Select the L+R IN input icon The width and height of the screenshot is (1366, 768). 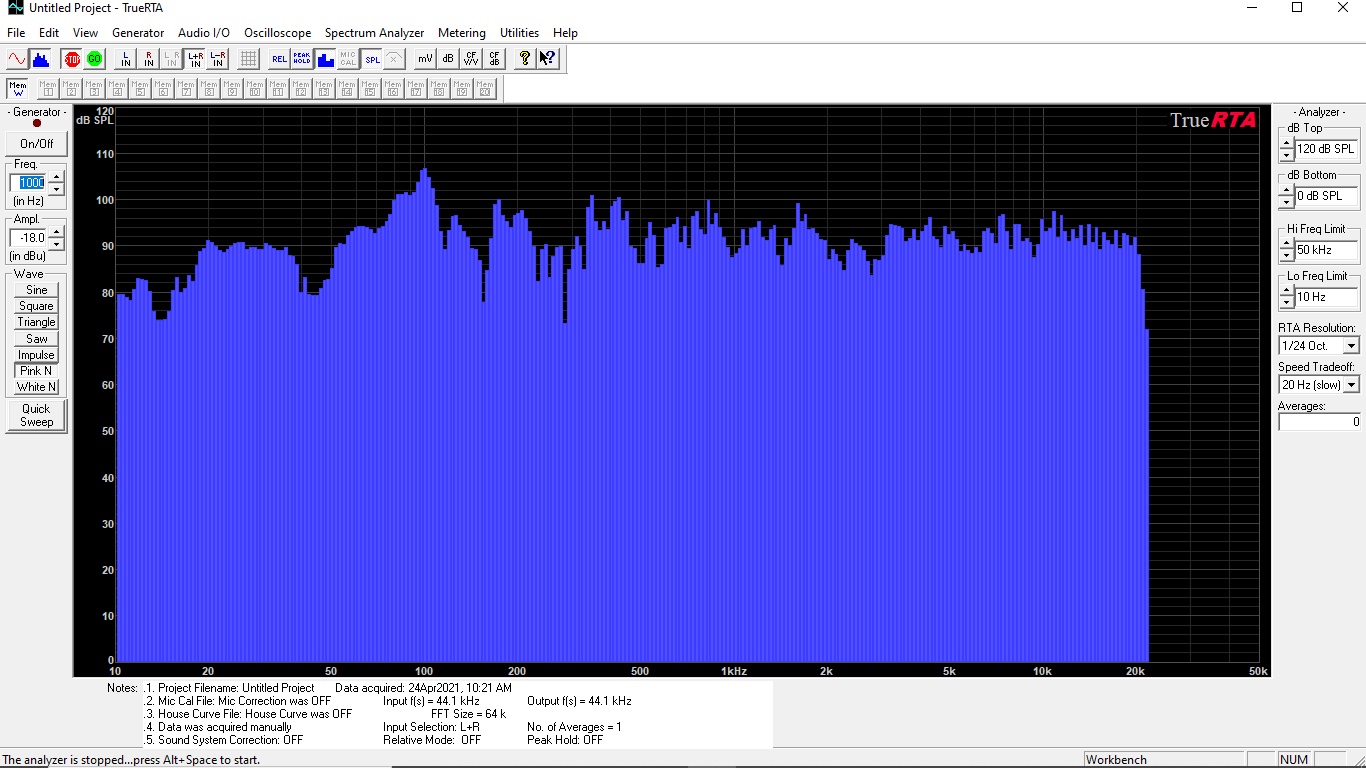click(195, 59)
